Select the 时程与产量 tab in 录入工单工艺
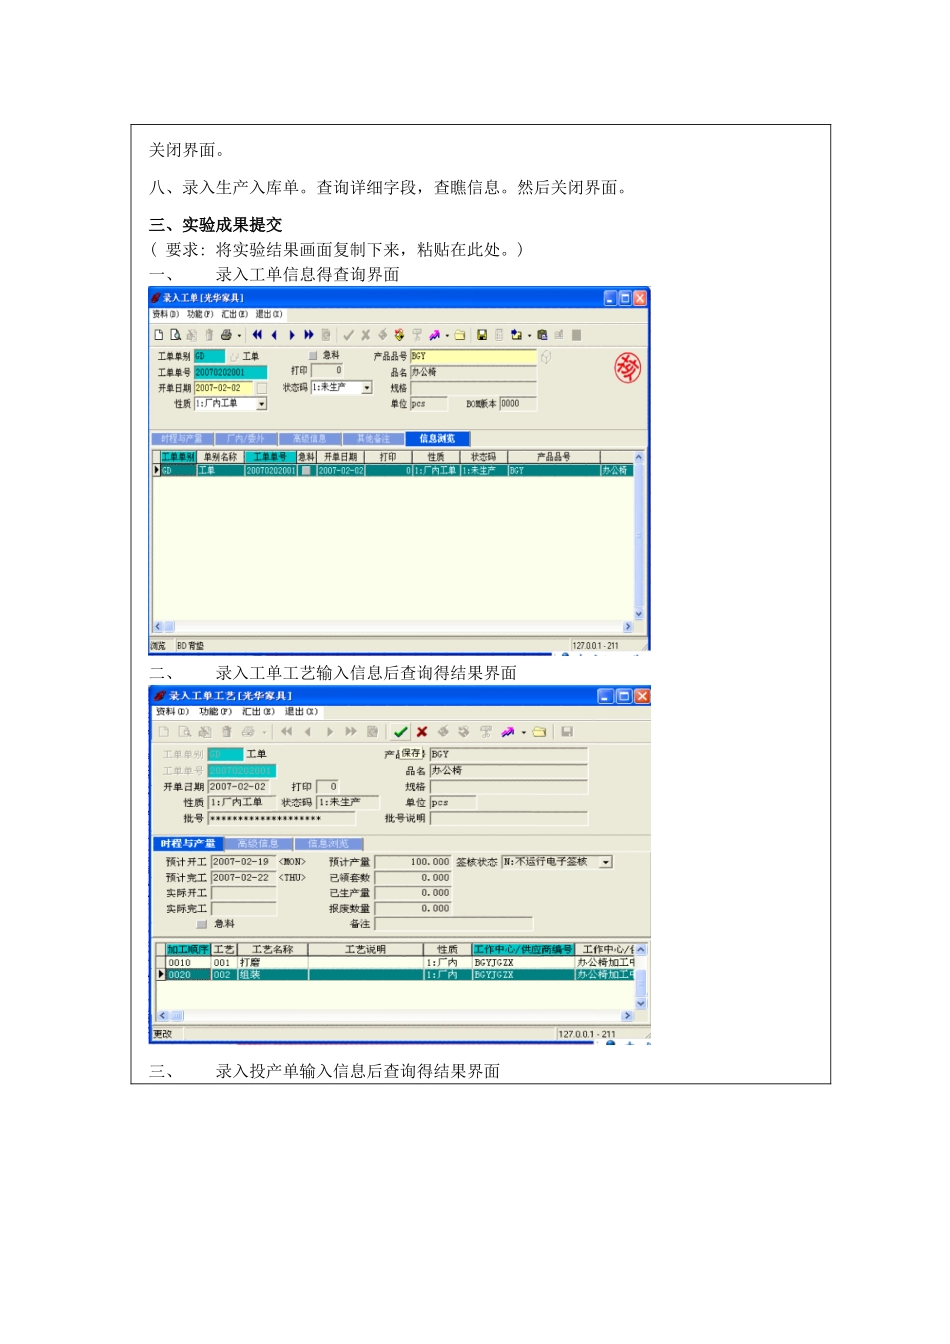This screenshot has width=950, height=1344. pyautogui.click(x=188, y=844)
